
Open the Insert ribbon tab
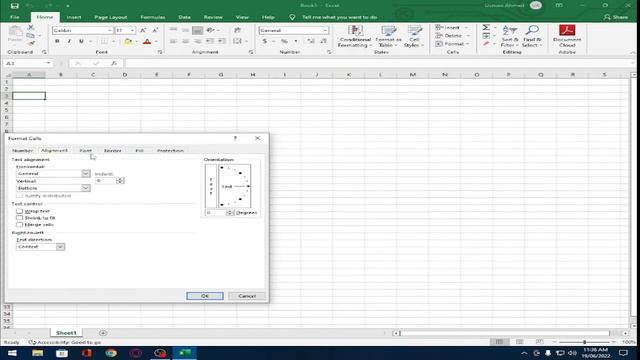74,17
